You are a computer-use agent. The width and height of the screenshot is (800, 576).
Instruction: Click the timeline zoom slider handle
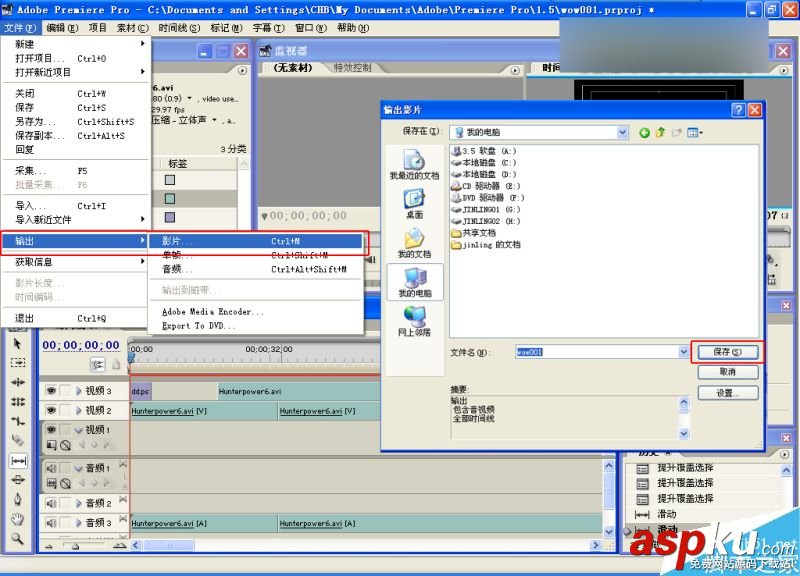76,546
